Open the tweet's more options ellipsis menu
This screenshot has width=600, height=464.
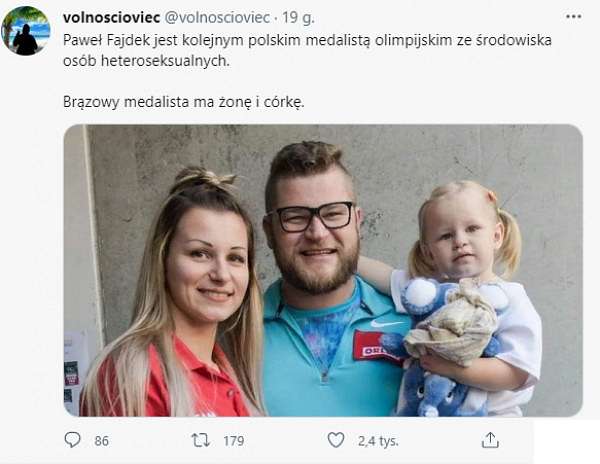pos(574,17)
